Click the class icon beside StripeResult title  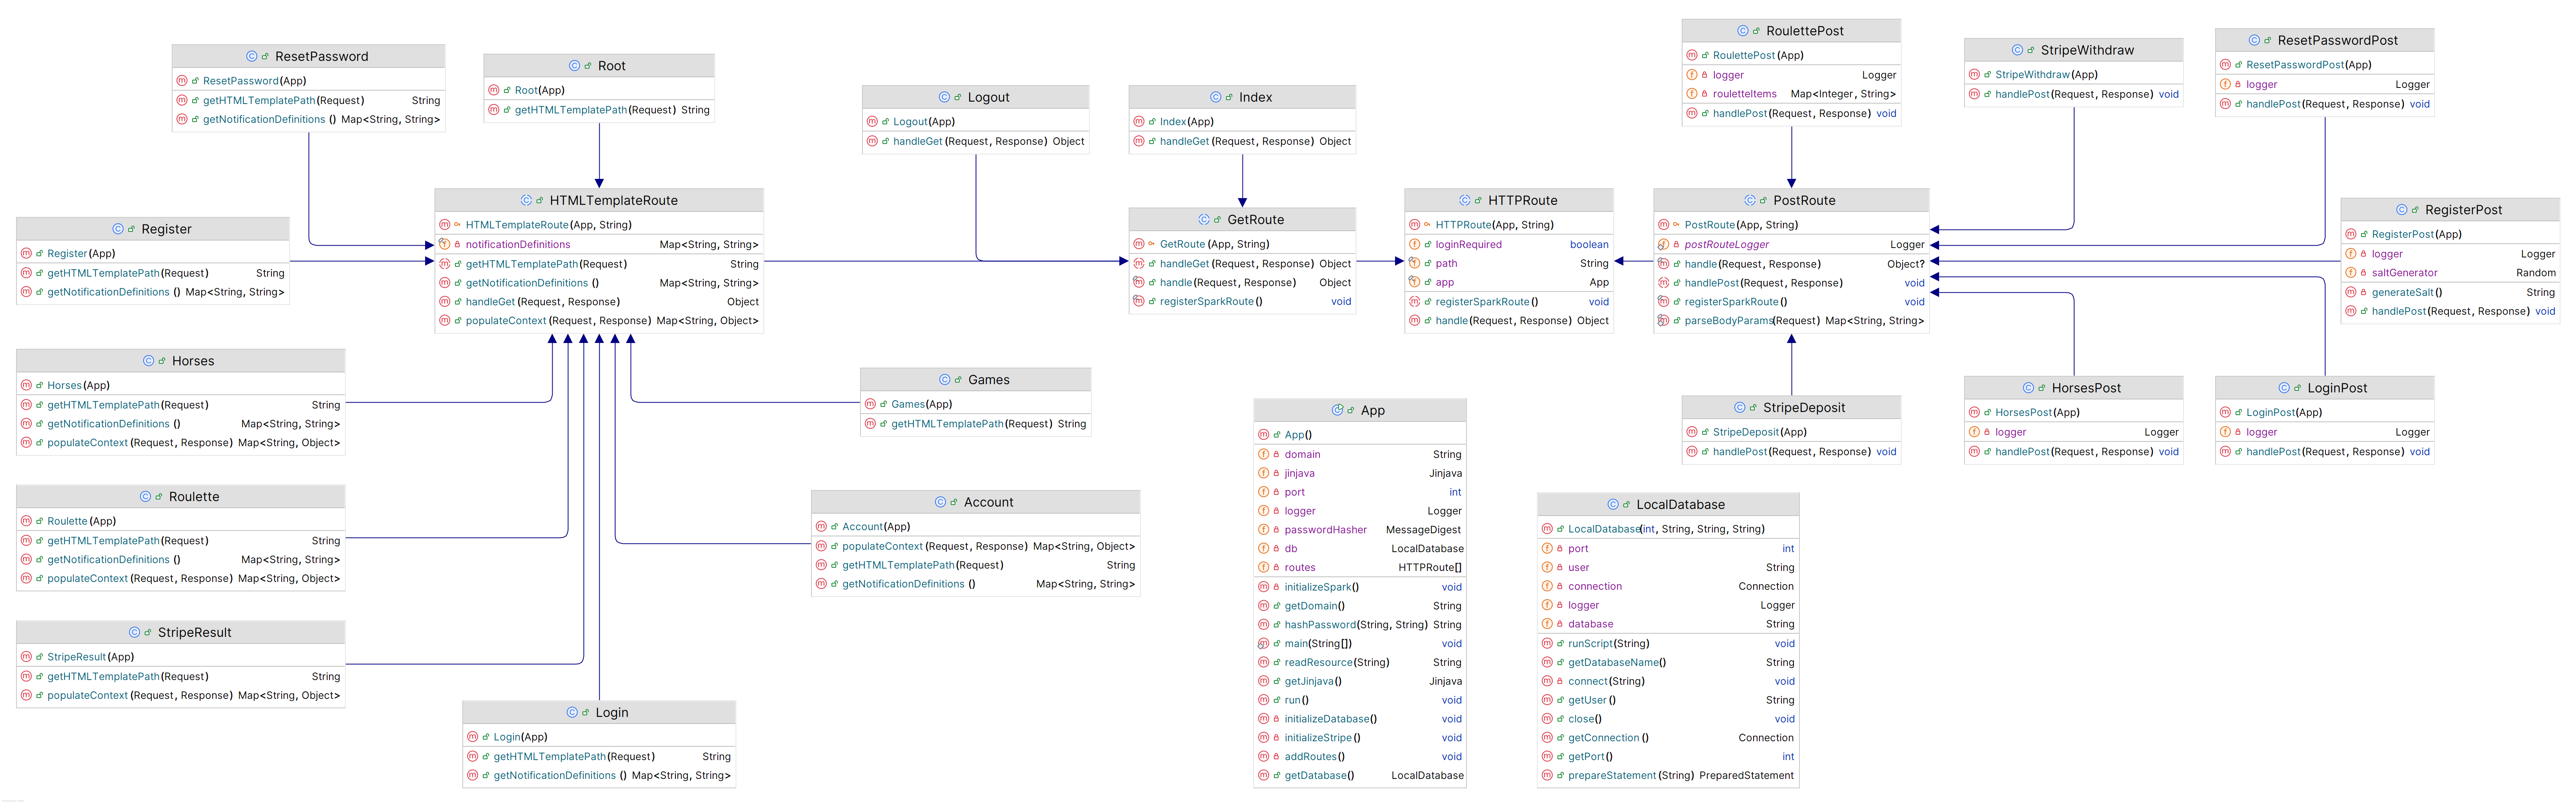(x=135, y=633)
